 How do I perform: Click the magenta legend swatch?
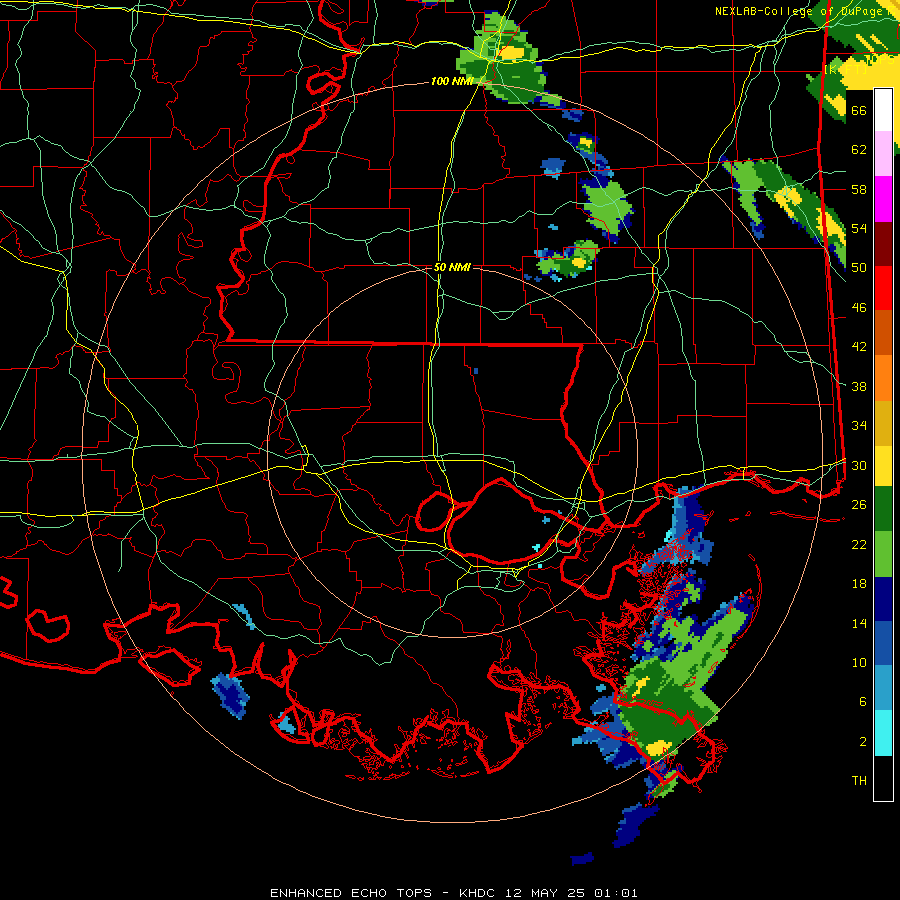[x=883, y=199]
